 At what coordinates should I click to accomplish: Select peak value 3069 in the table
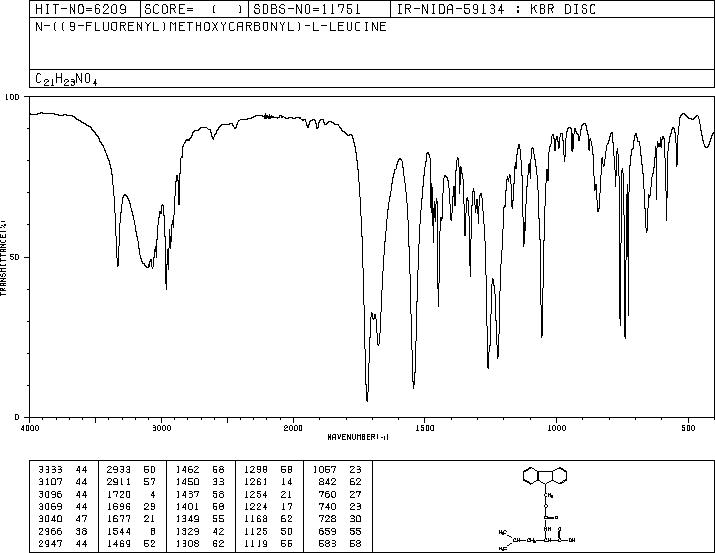pos(50,506)
